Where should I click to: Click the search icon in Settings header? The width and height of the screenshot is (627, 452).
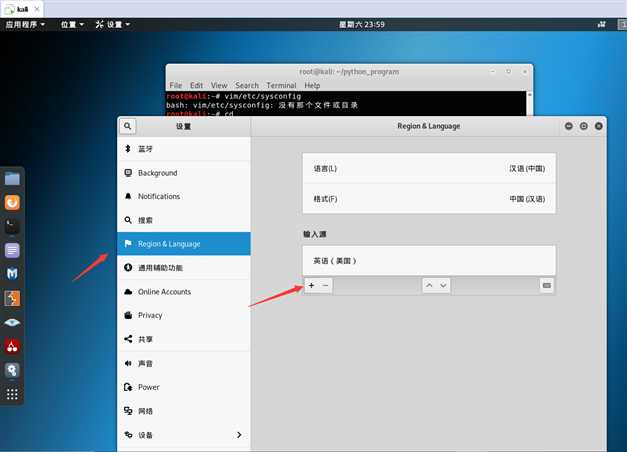[x=128, y=126]
